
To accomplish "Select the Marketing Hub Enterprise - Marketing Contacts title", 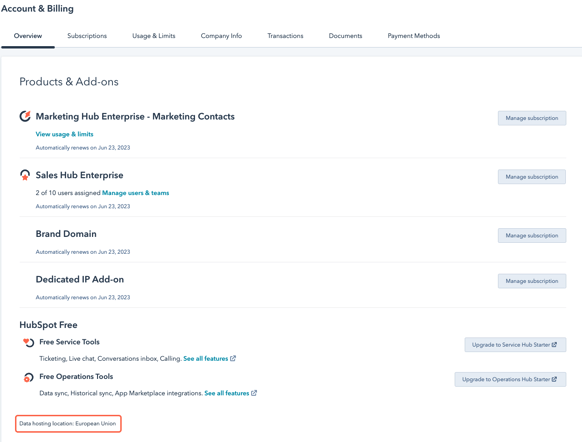I will (x=135, y=117).
